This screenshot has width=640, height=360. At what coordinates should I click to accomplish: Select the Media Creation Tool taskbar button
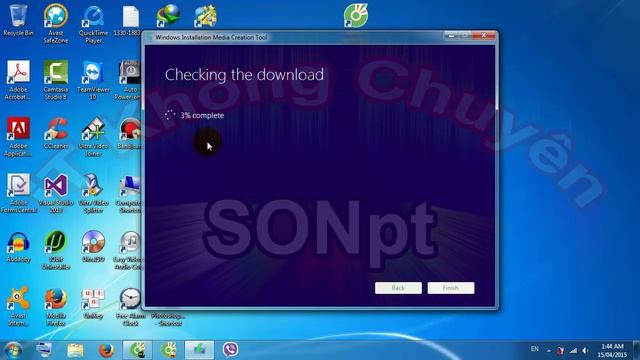(199, 350)
